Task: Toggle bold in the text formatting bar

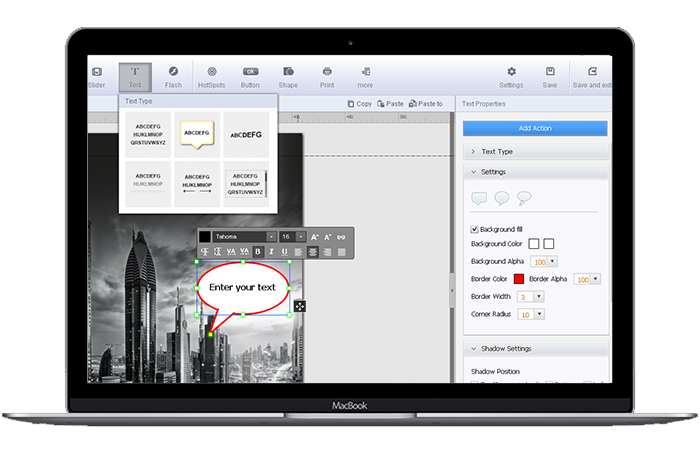Action: click(x=257, y=252)
